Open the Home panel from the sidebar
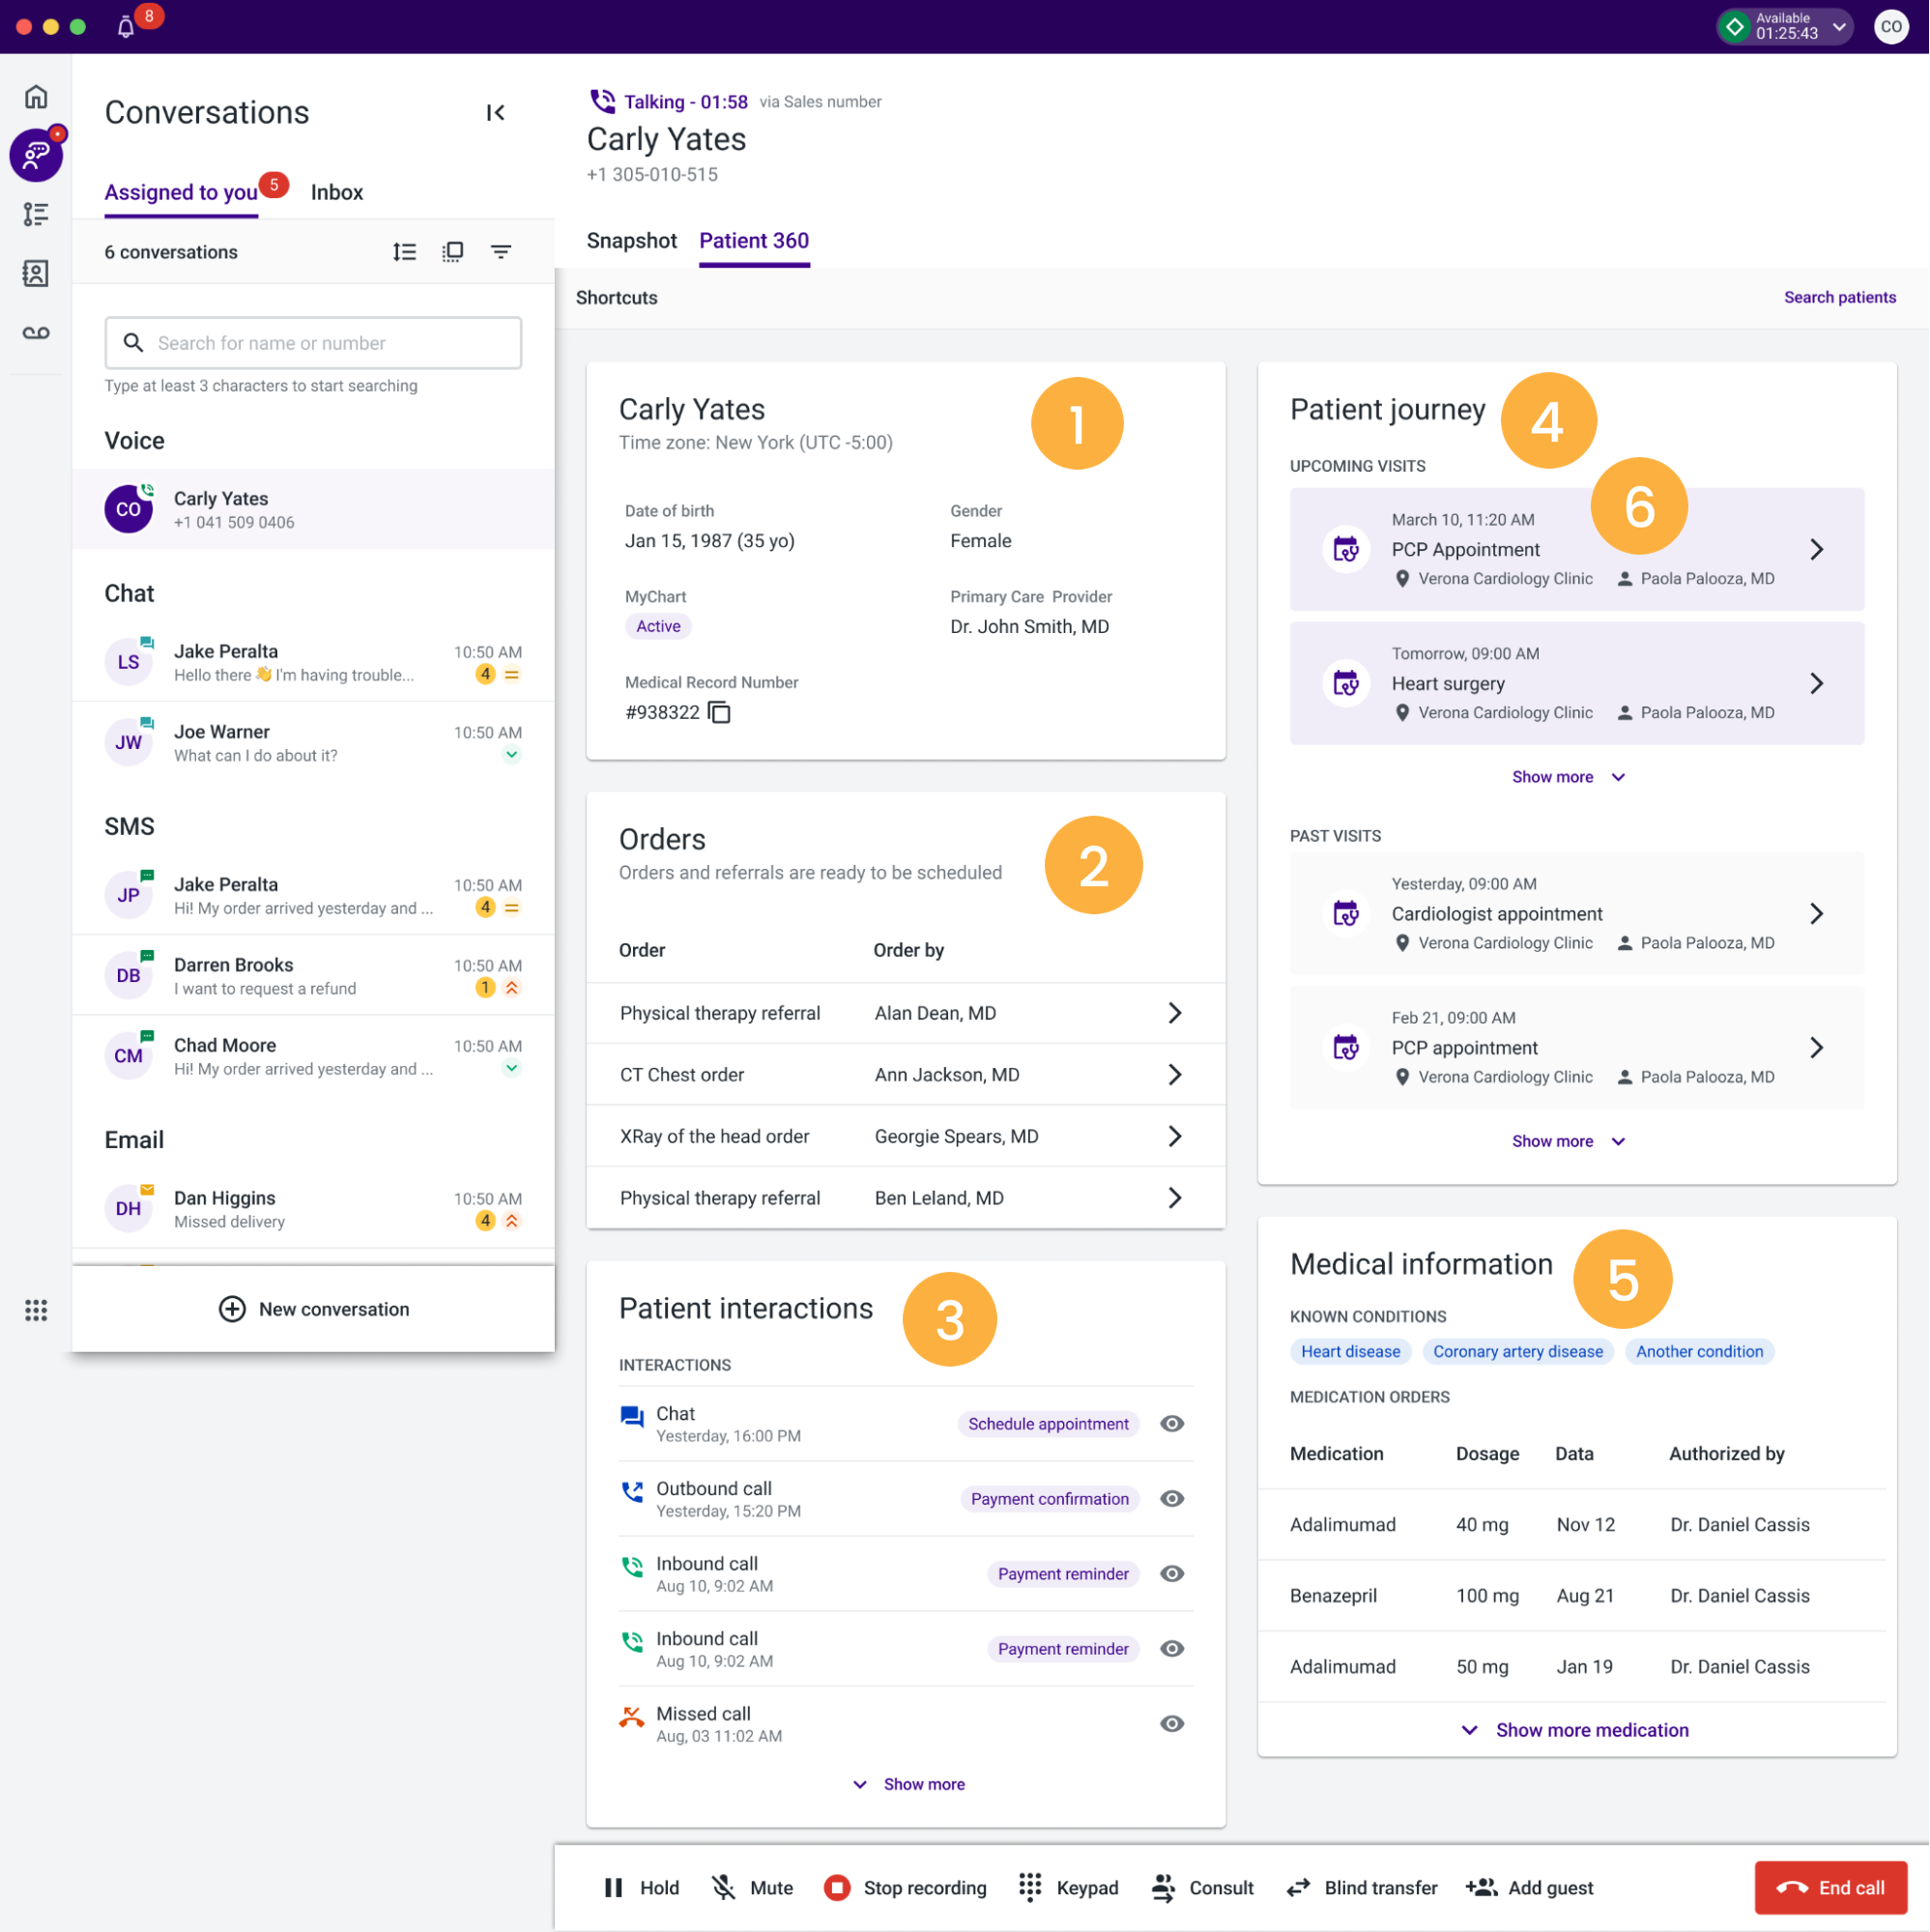This screenshot has height=1932, width=1930. coord(36,96)
